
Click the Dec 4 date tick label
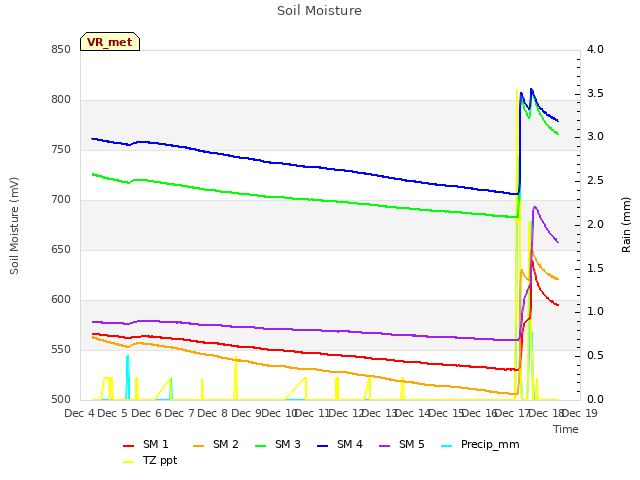point(80,413)
